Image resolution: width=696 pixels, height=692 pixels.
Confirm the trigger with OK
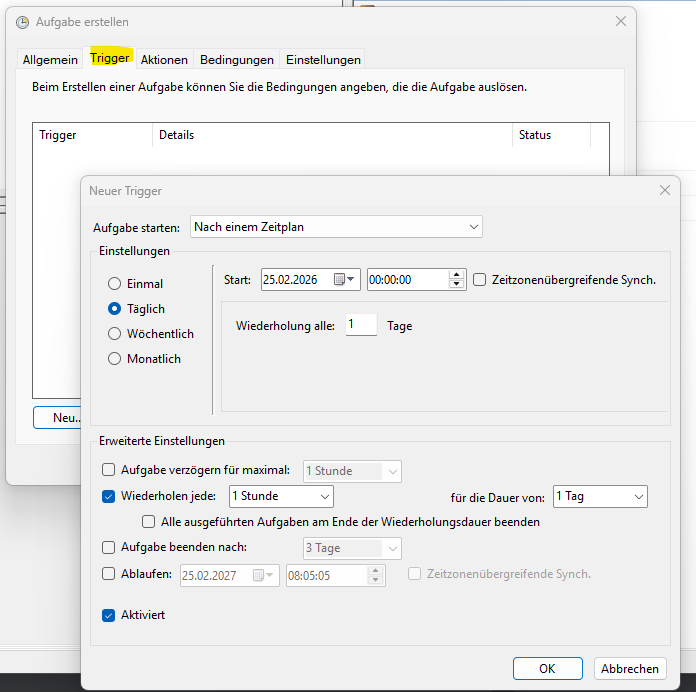pyautogui.click(x=547, y=668)
